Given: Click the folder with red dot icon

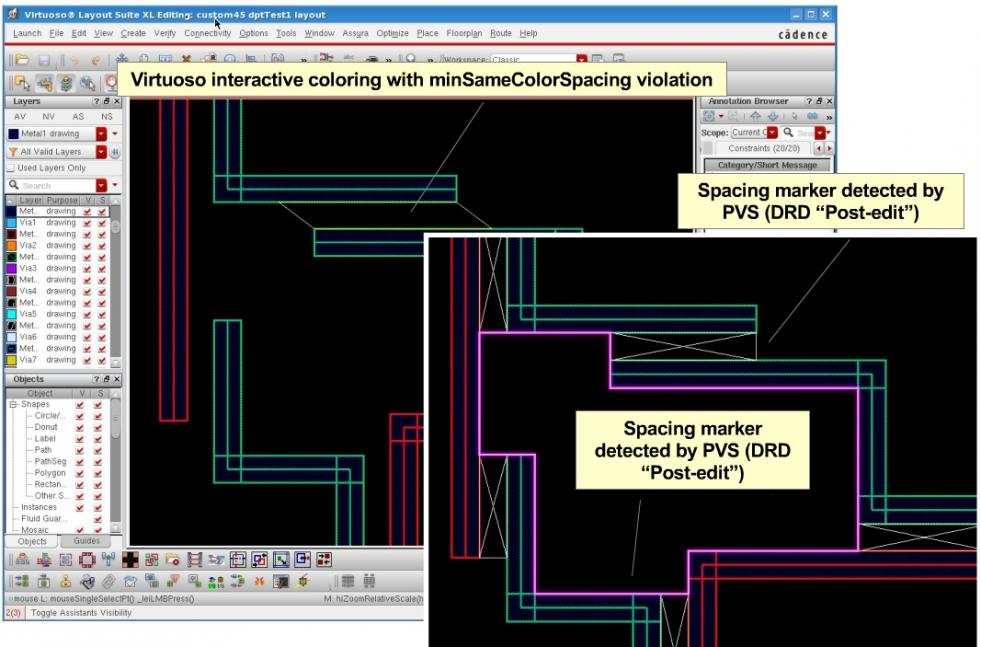Looking at the screenshot, I should 173,559.
